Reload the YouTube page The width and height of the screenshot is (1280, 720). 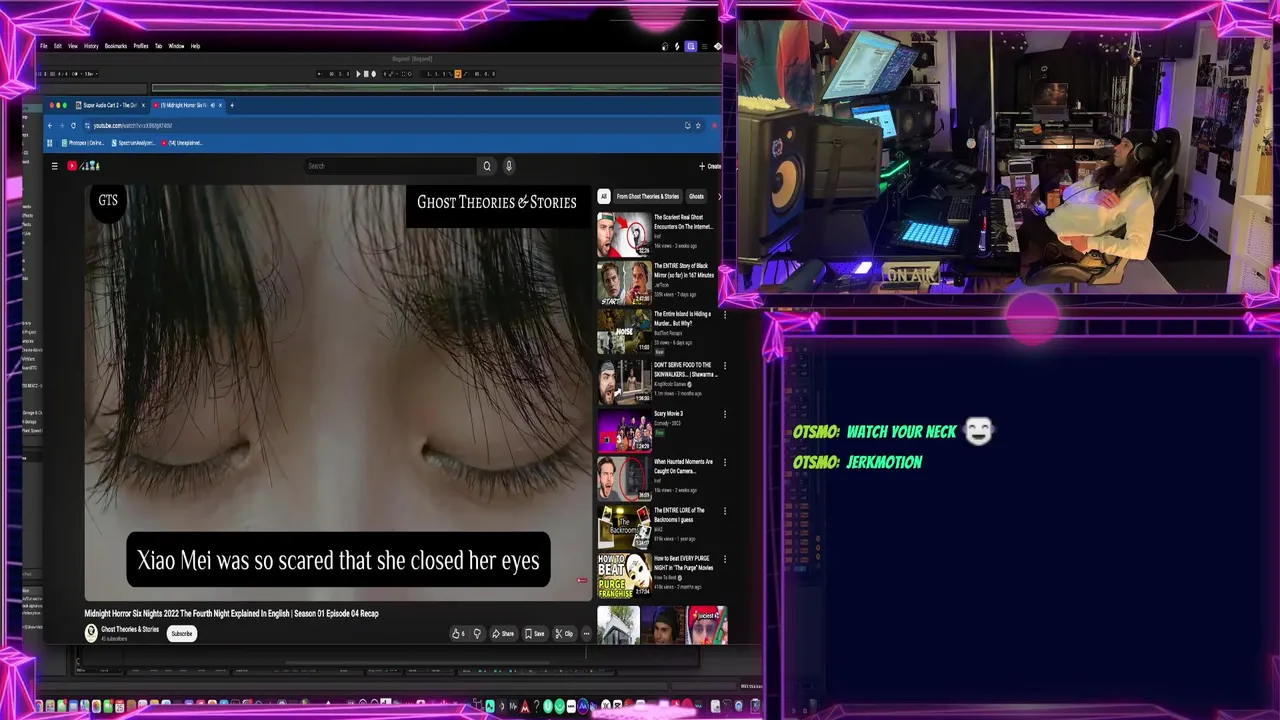pyautogui.click(x=73, y=125)
